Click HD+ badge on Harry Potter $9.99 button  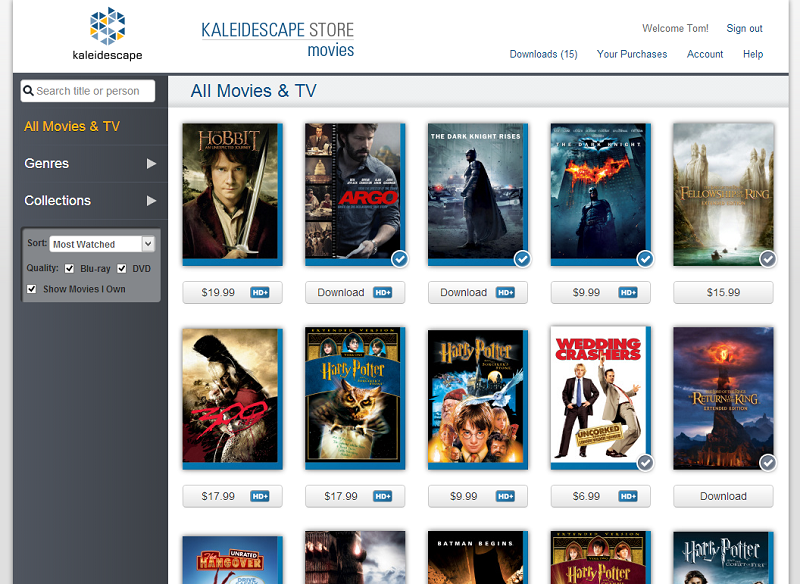point(505,496)
